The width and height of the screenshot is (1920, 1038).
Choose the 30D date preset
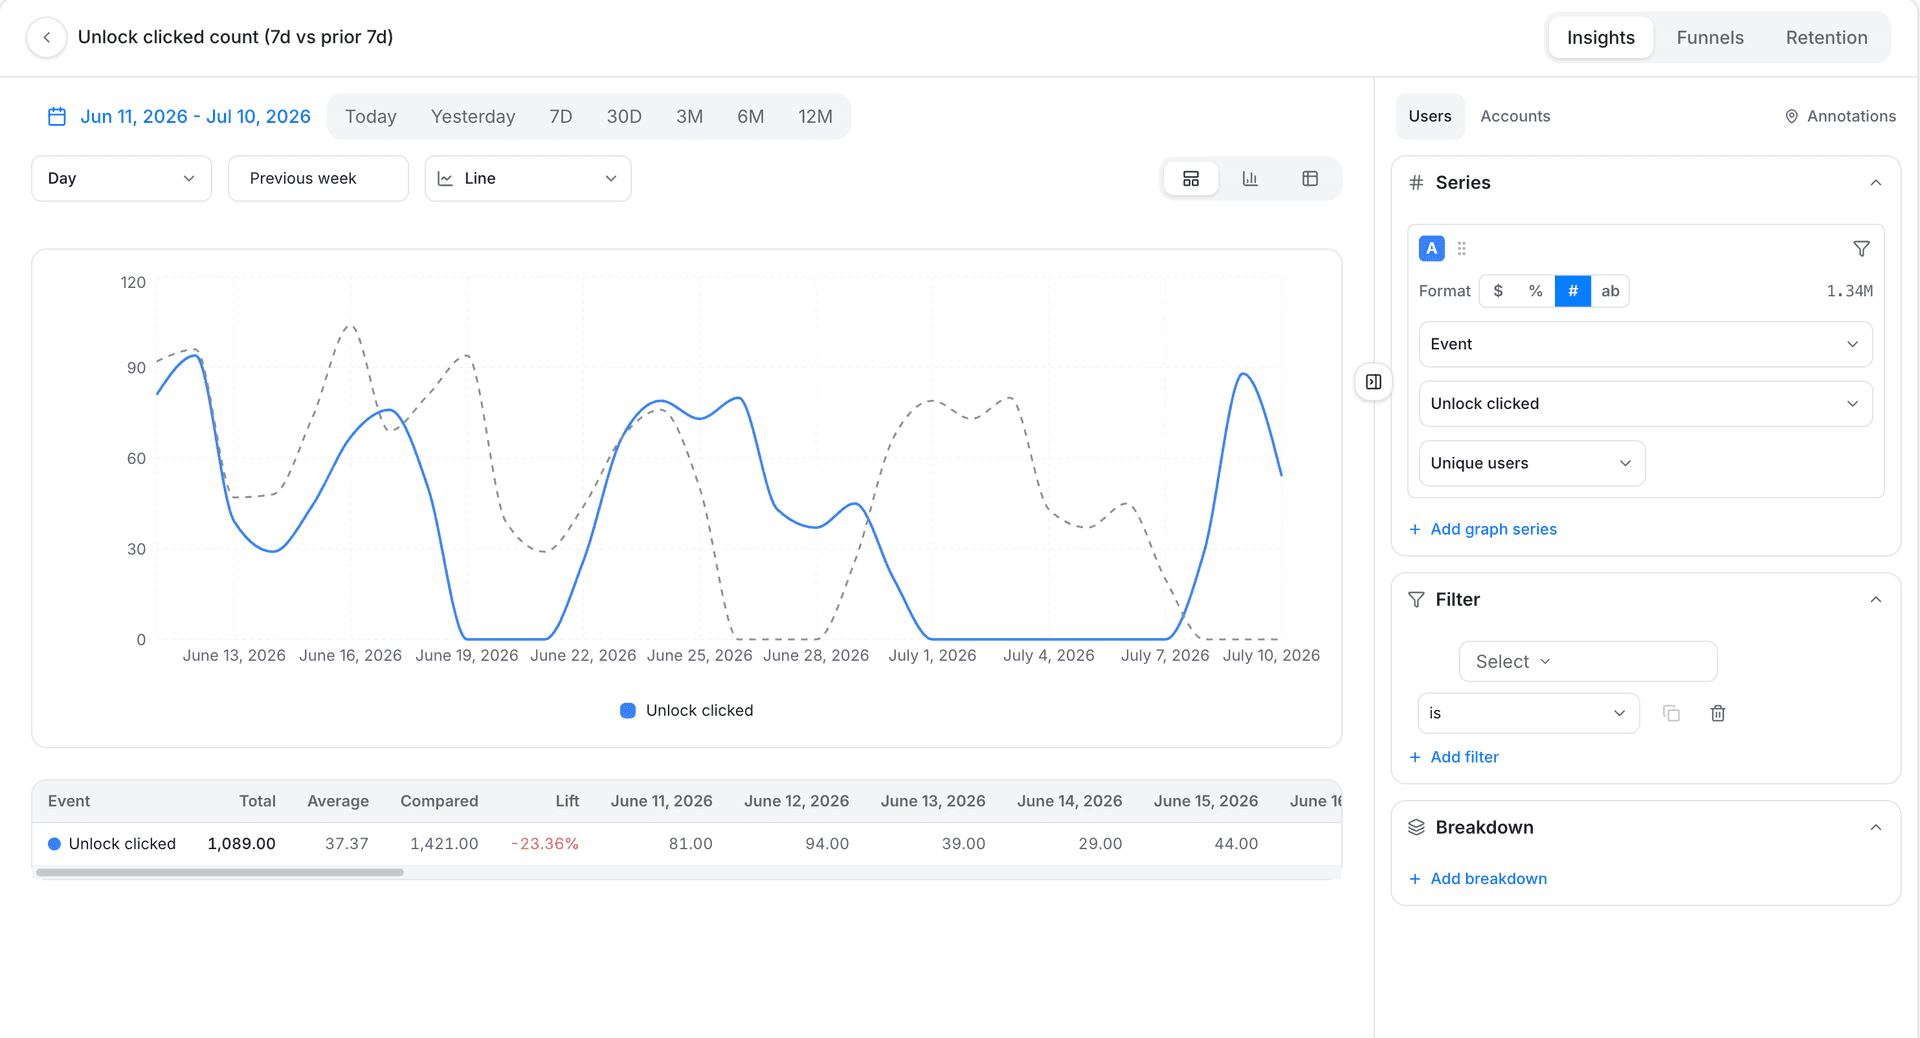tap(624, 117)
